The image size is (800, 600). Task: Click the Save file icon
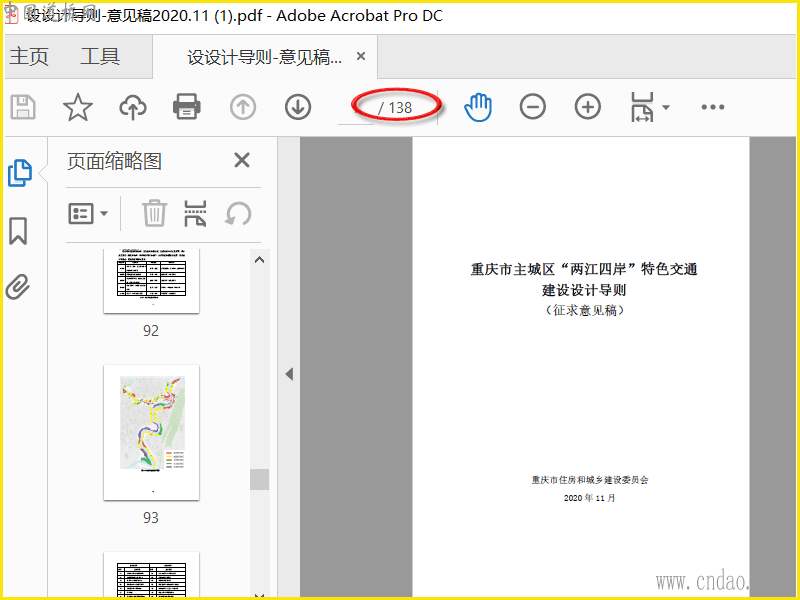[x=23, y=107]
